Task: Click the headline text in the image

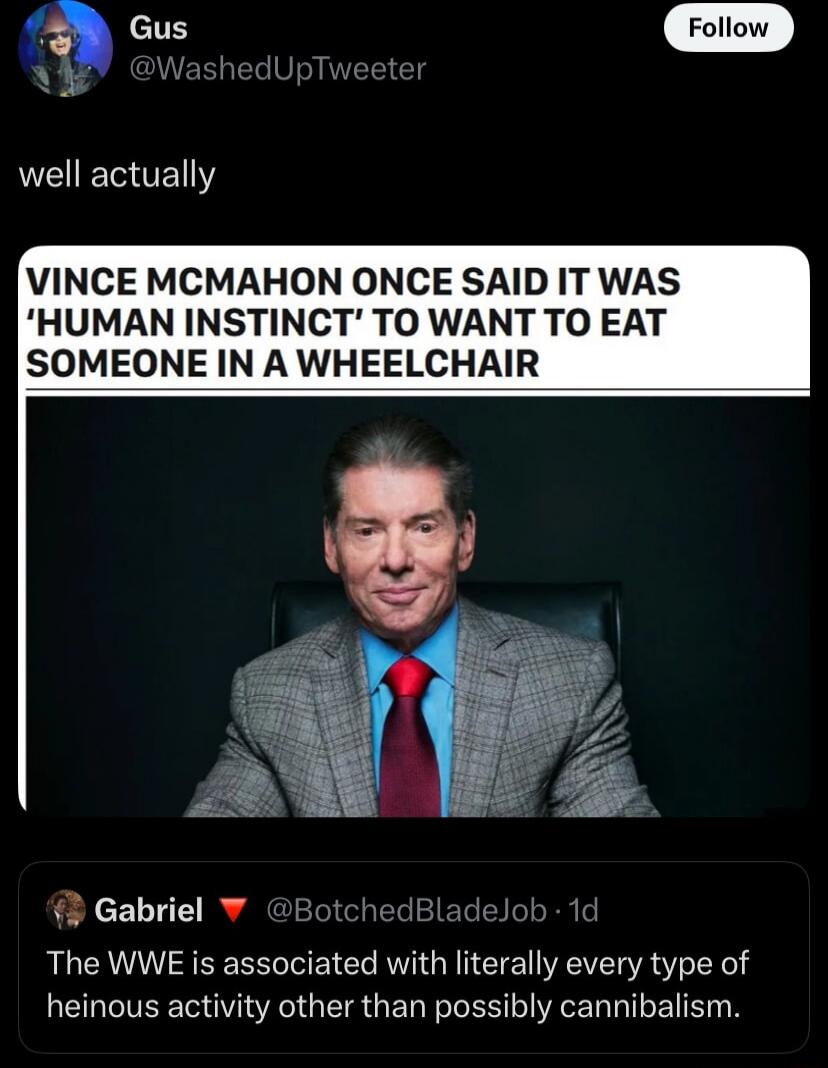Action: click(x=353, y=321)
